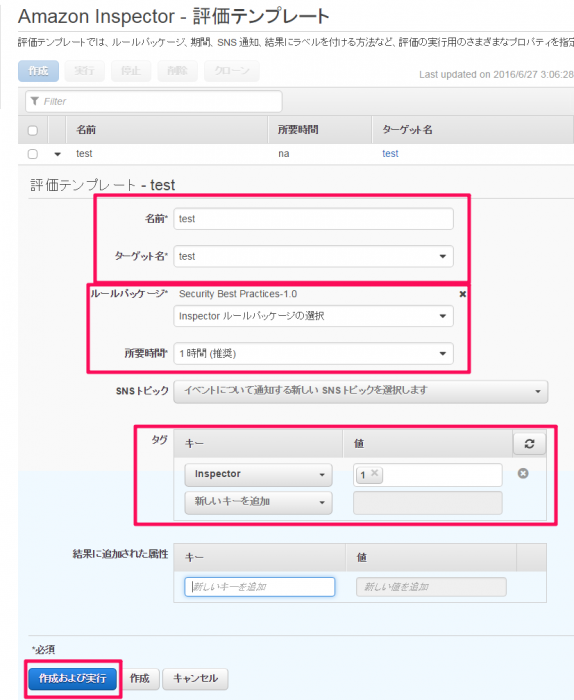Open the Inspector ルールパッケージの選択 dropdown
The width and height of the screenshot is (574, 700).
point(313,316)
